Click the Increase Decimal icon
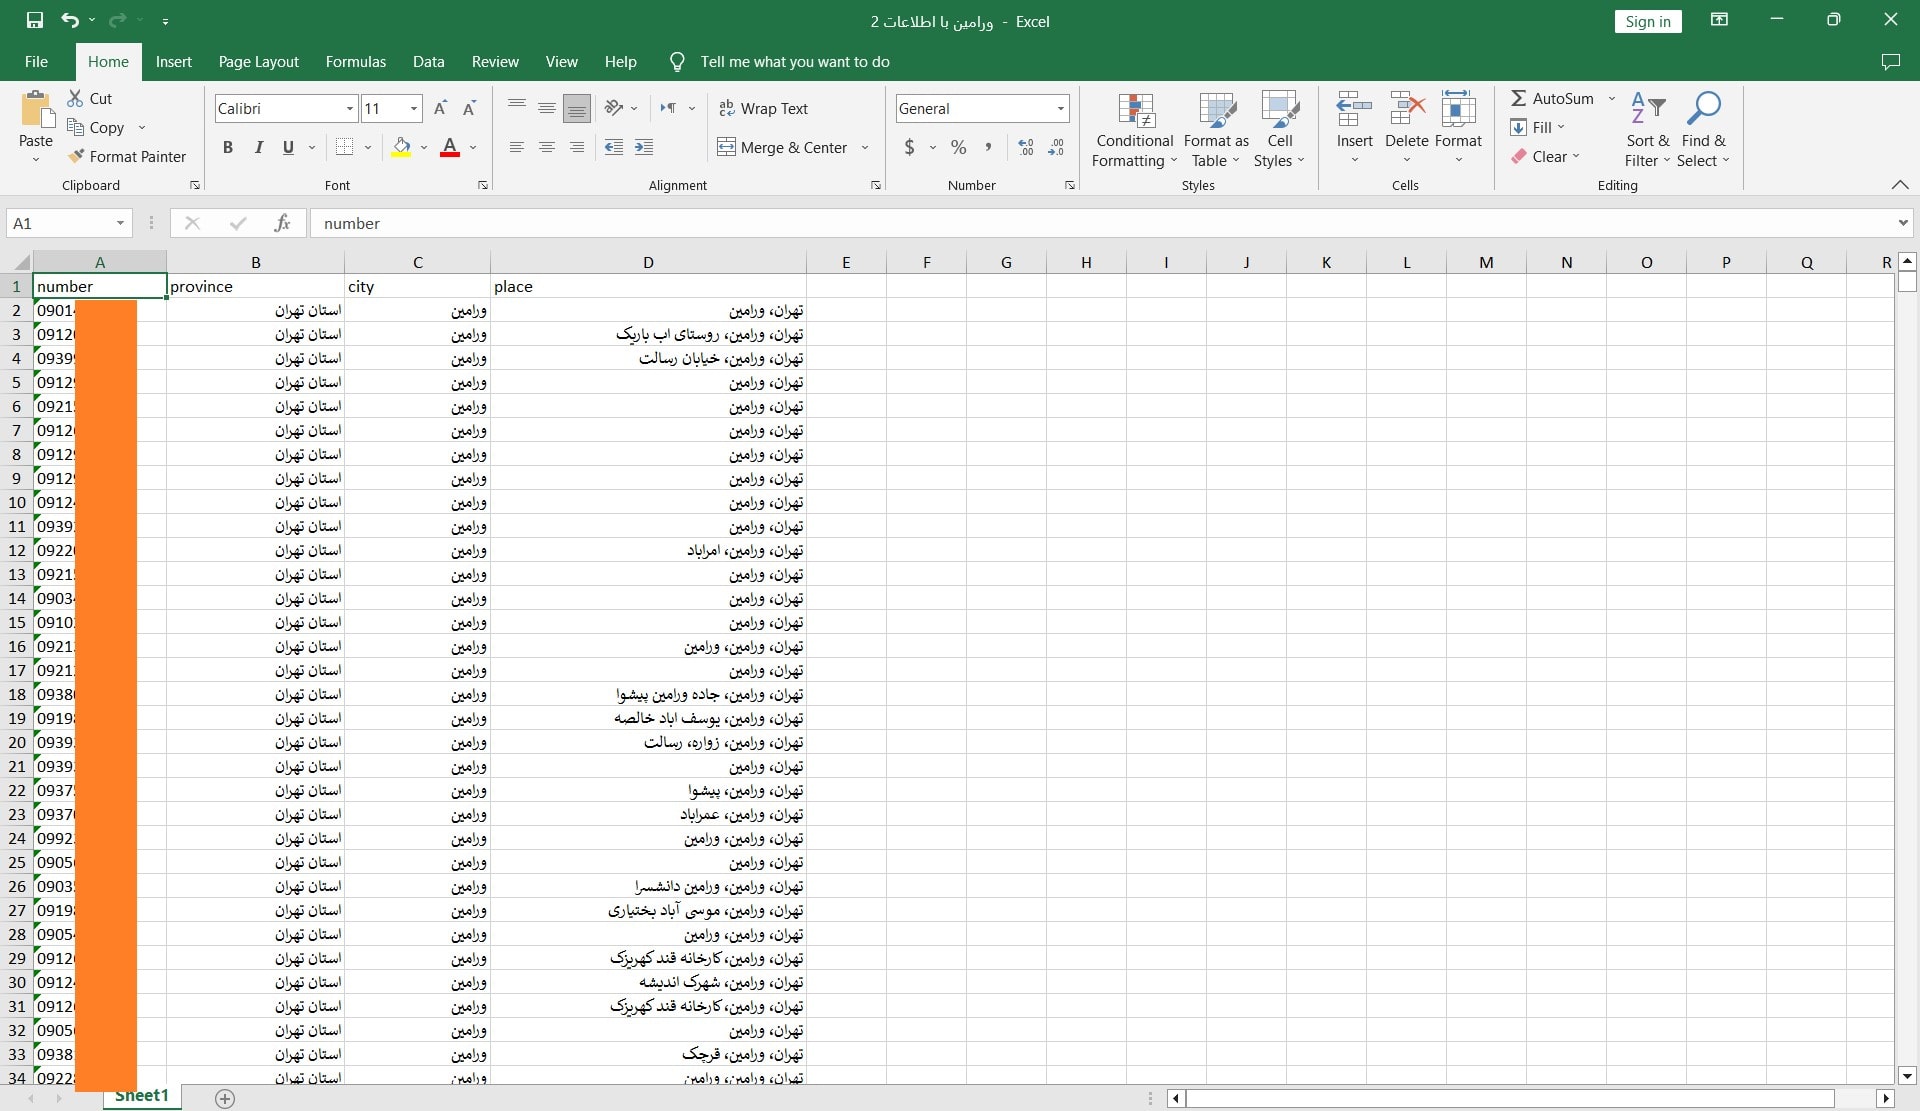 pos(1025,147)
